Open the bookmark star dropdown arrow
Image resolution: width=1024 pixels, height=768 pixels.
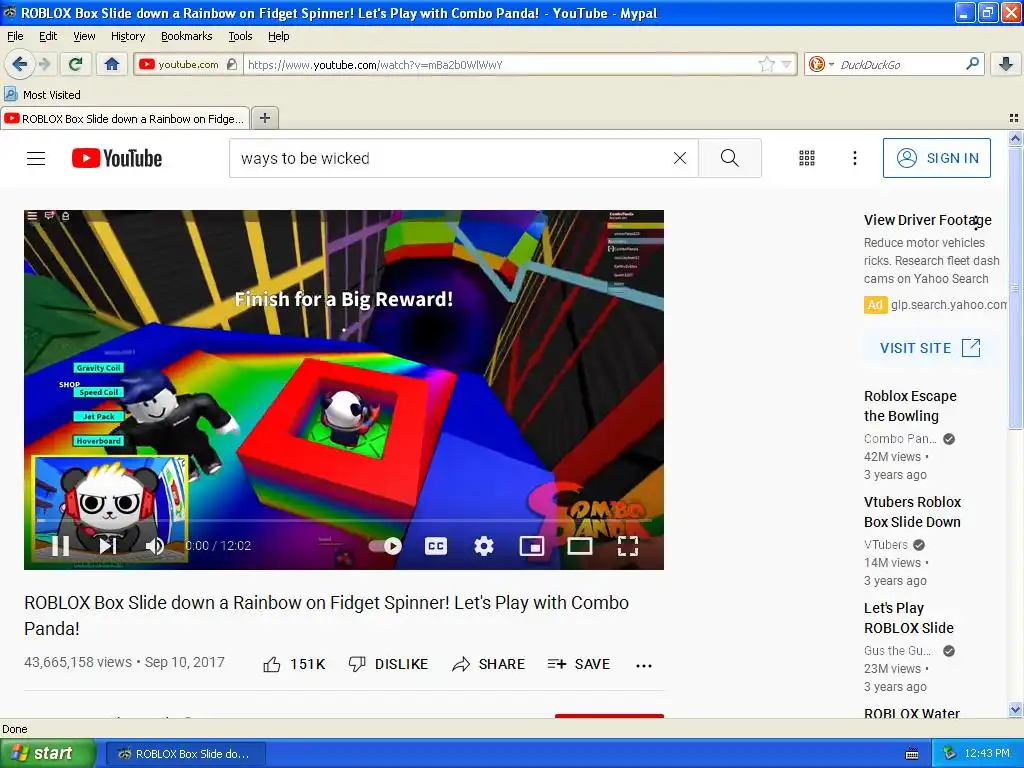(x=786, y=64)
